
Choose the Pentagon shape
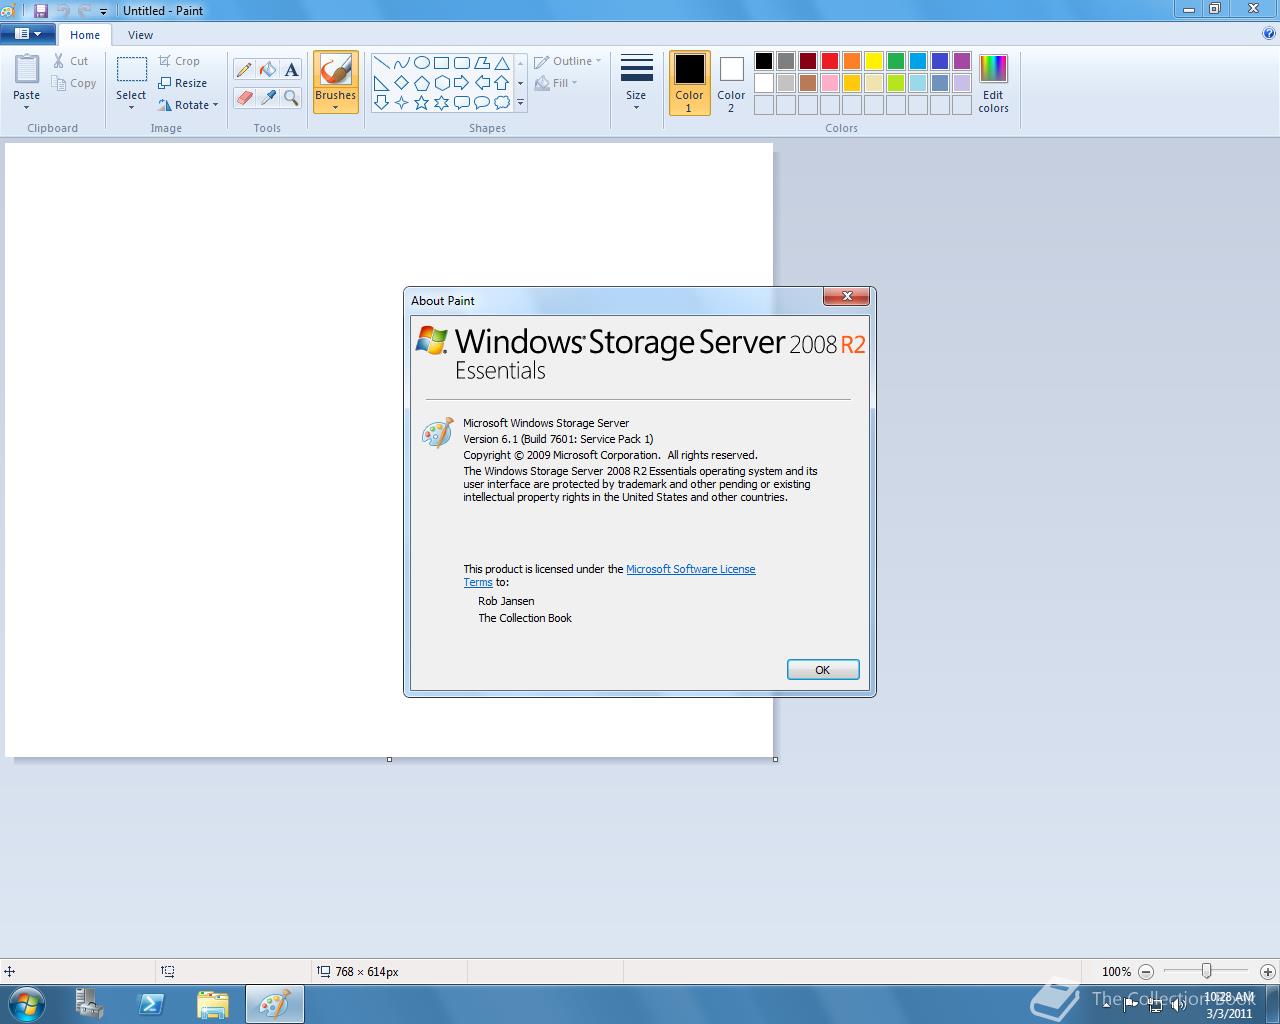421,82
